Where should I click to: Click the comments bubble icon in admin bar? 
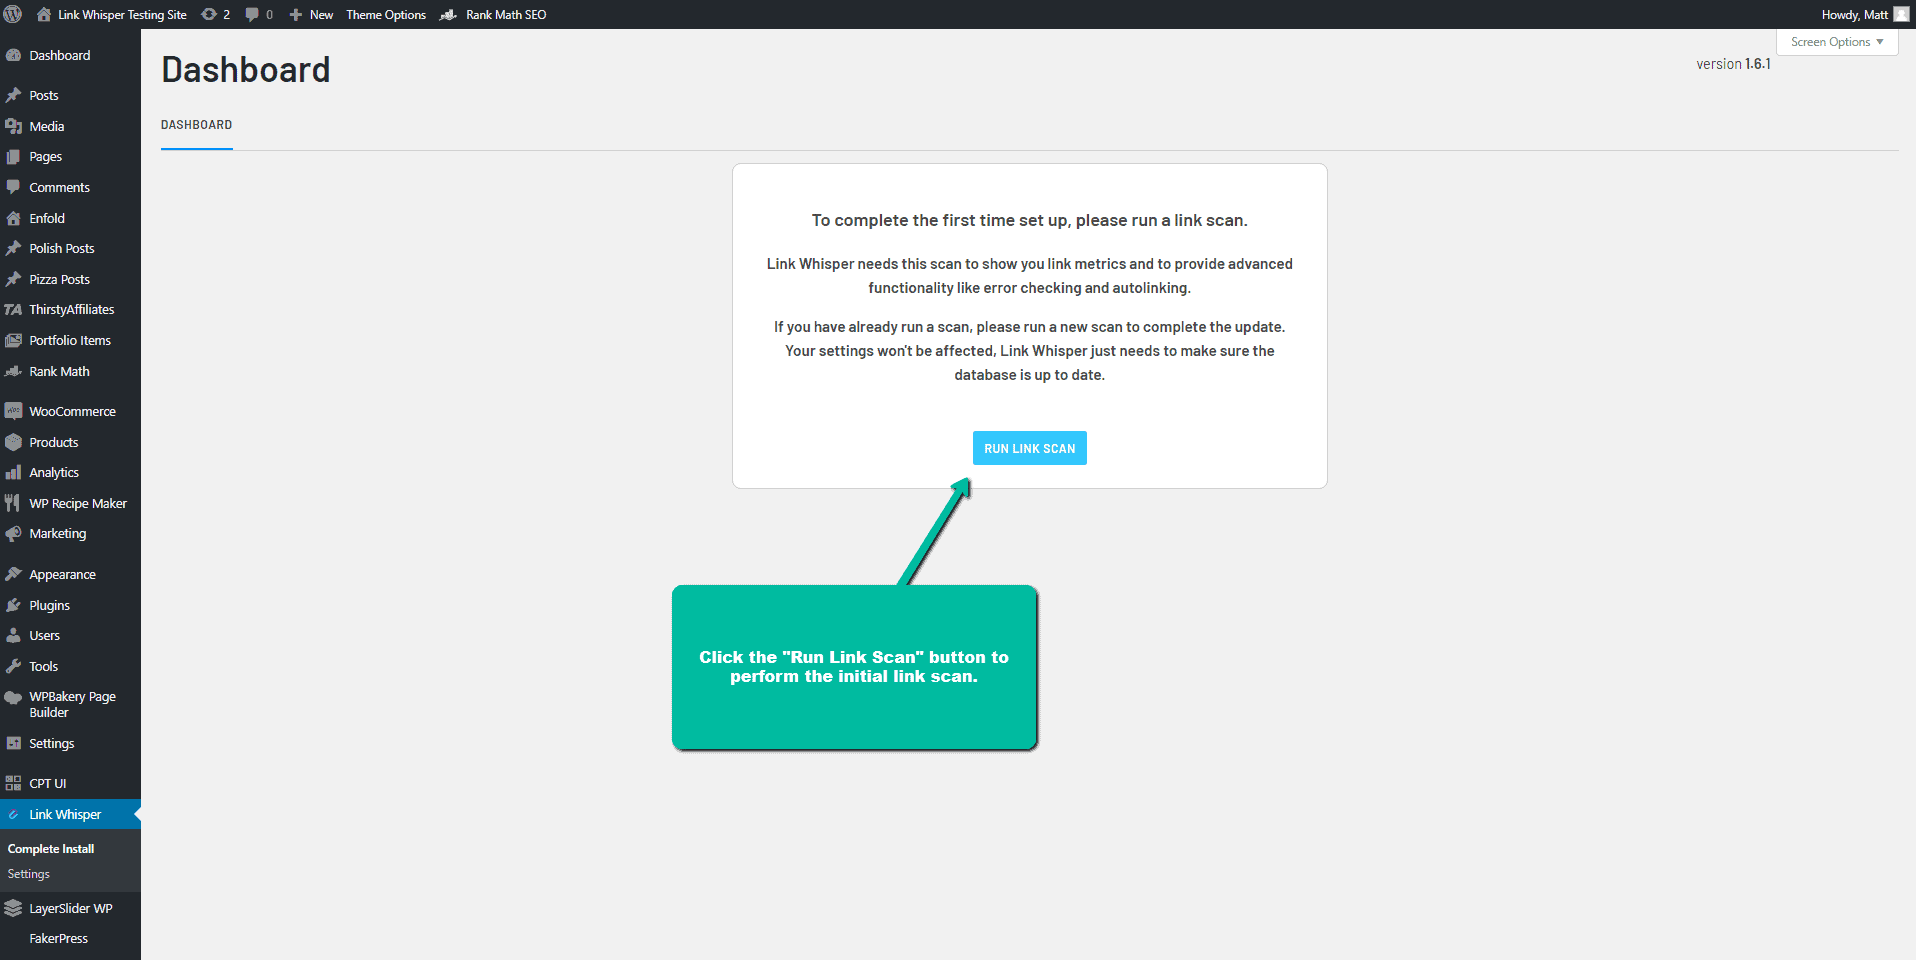point(250,14)
